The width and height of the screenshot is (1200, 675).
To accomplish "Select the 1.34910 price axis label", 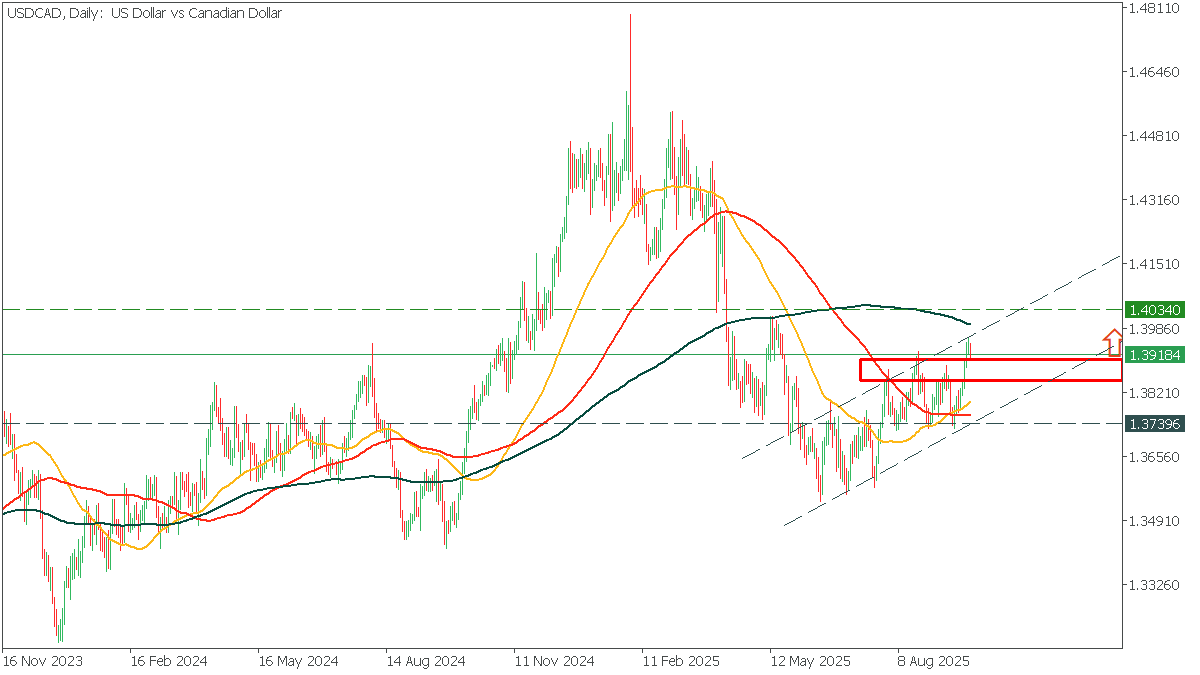I will pos(1152,521).
